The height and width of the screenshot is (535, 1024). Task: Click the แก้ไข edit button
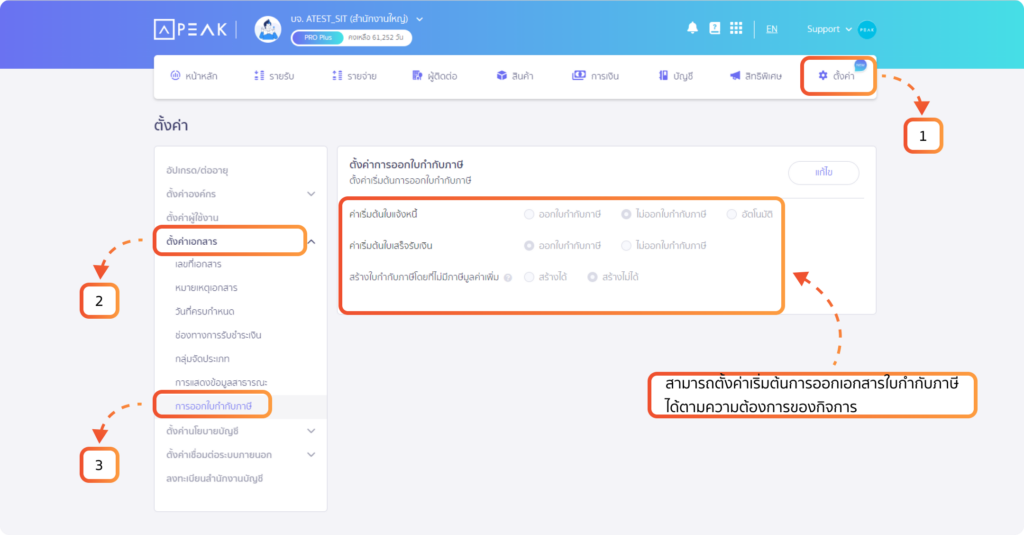point(824,172)
